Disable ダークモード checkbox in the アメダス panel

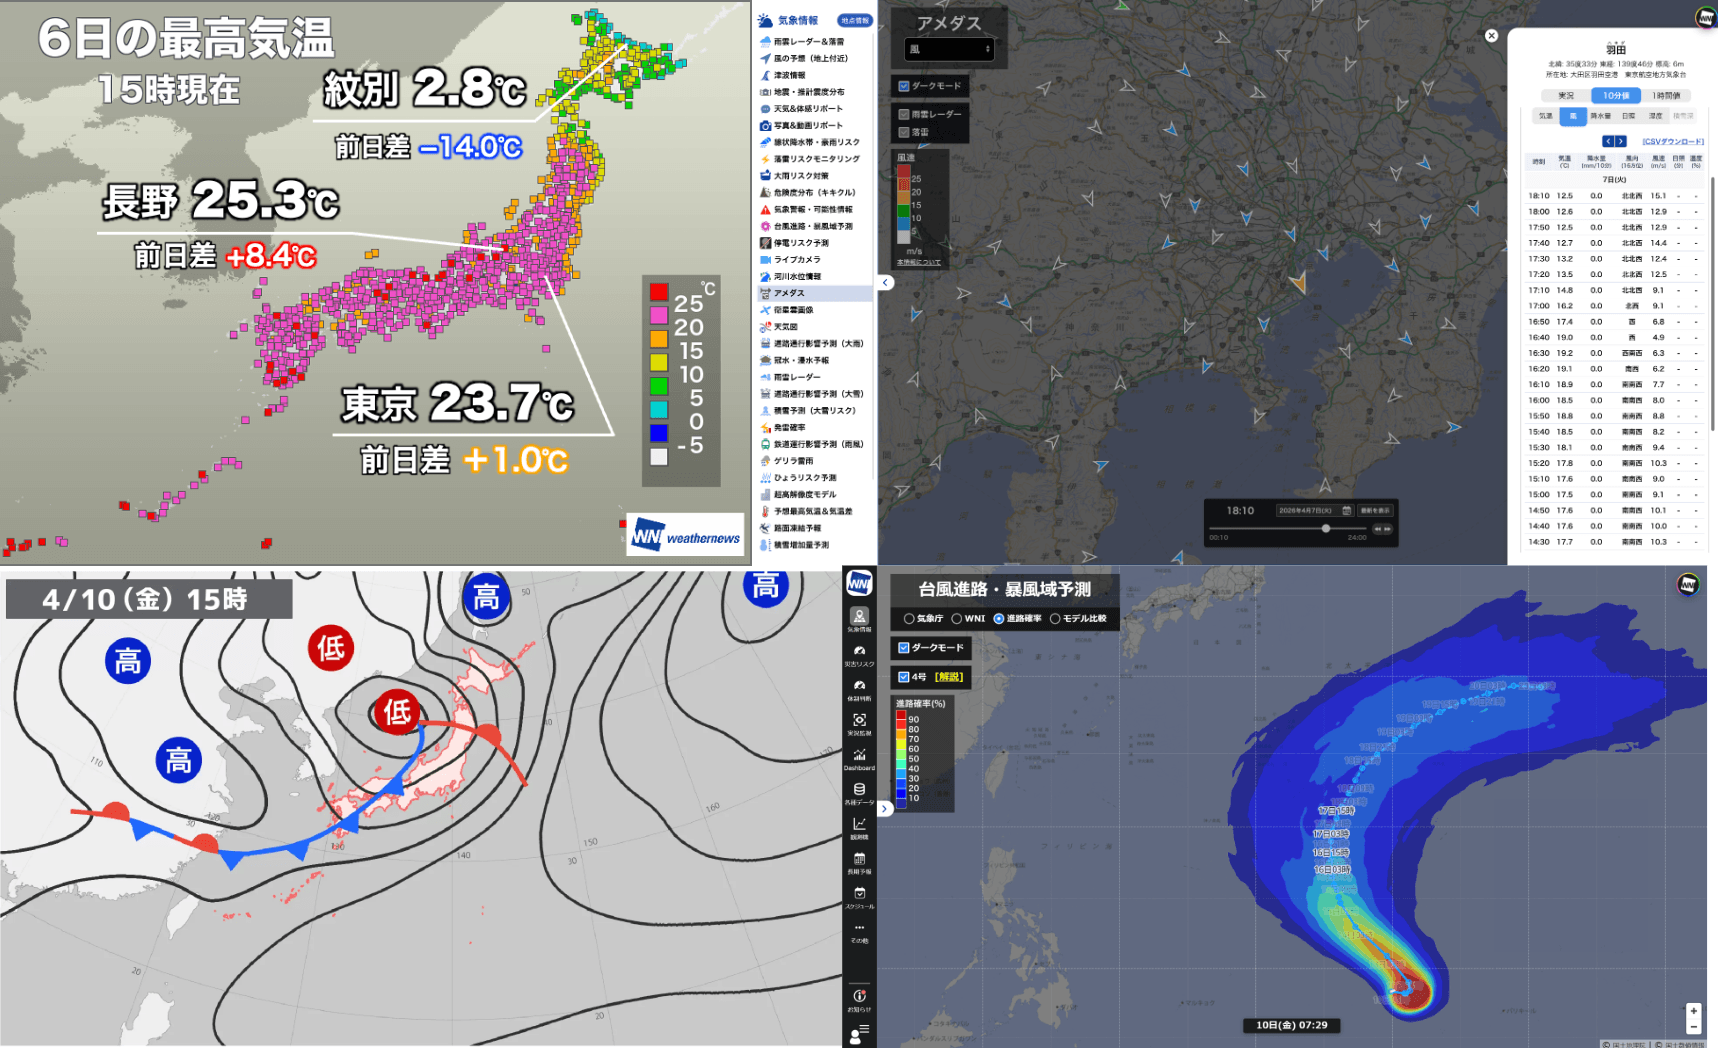(x=904, y=86)
